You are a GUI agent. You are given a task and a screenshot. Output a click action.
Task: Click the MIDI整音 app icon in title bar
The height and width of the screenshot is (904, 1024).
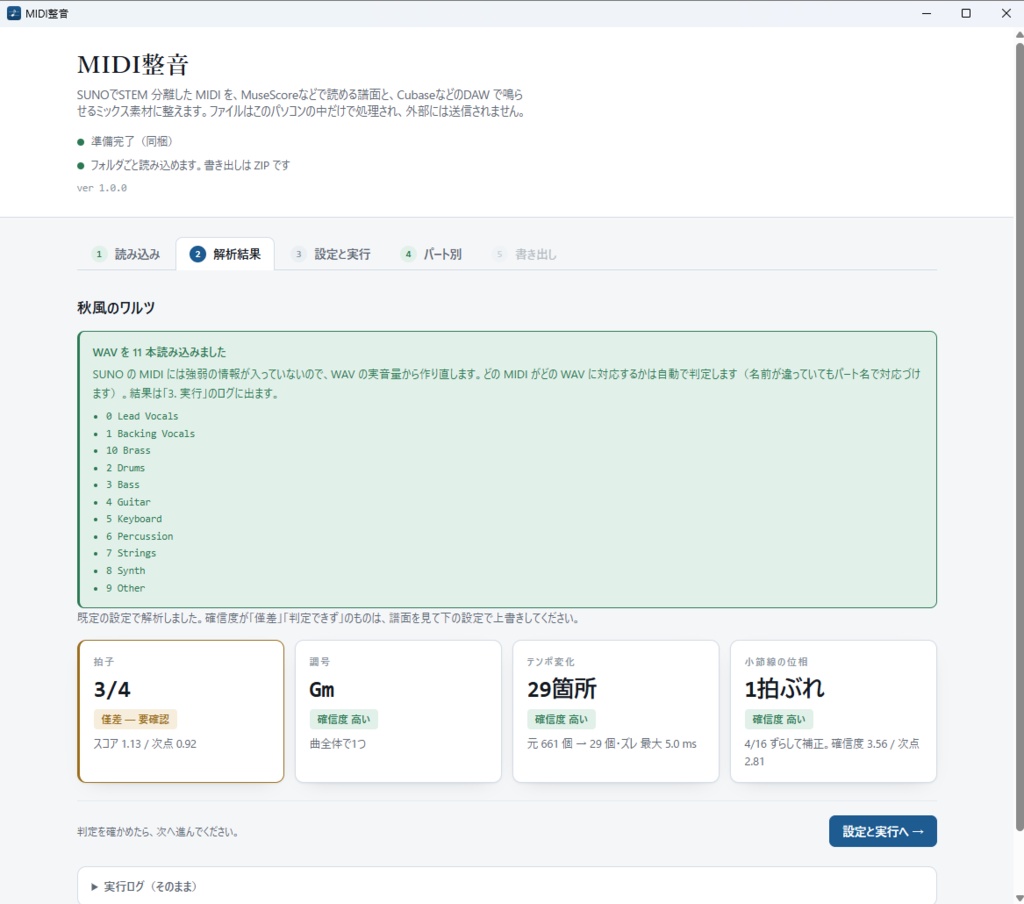(14, 13)
